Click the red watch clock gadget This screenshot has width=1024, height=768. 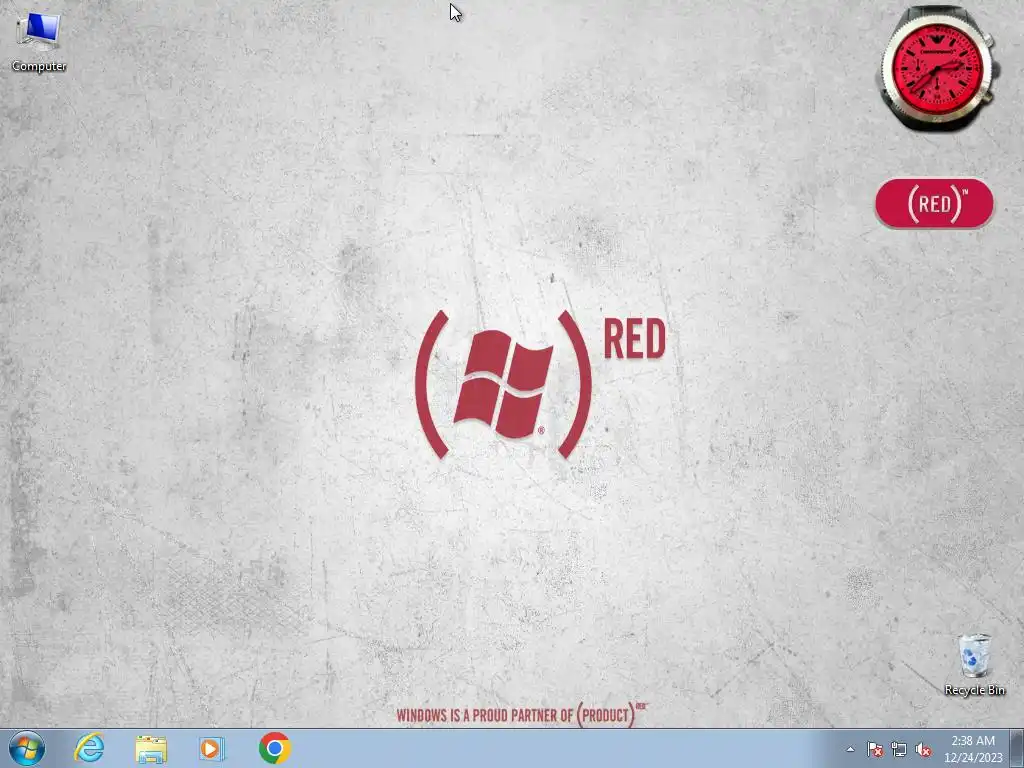[x=938, y=67]
